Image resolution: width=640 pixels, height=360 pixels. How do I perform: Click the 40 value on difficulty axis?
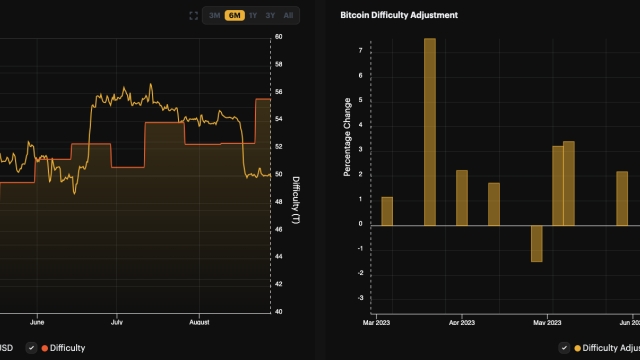tap(278, 311)
